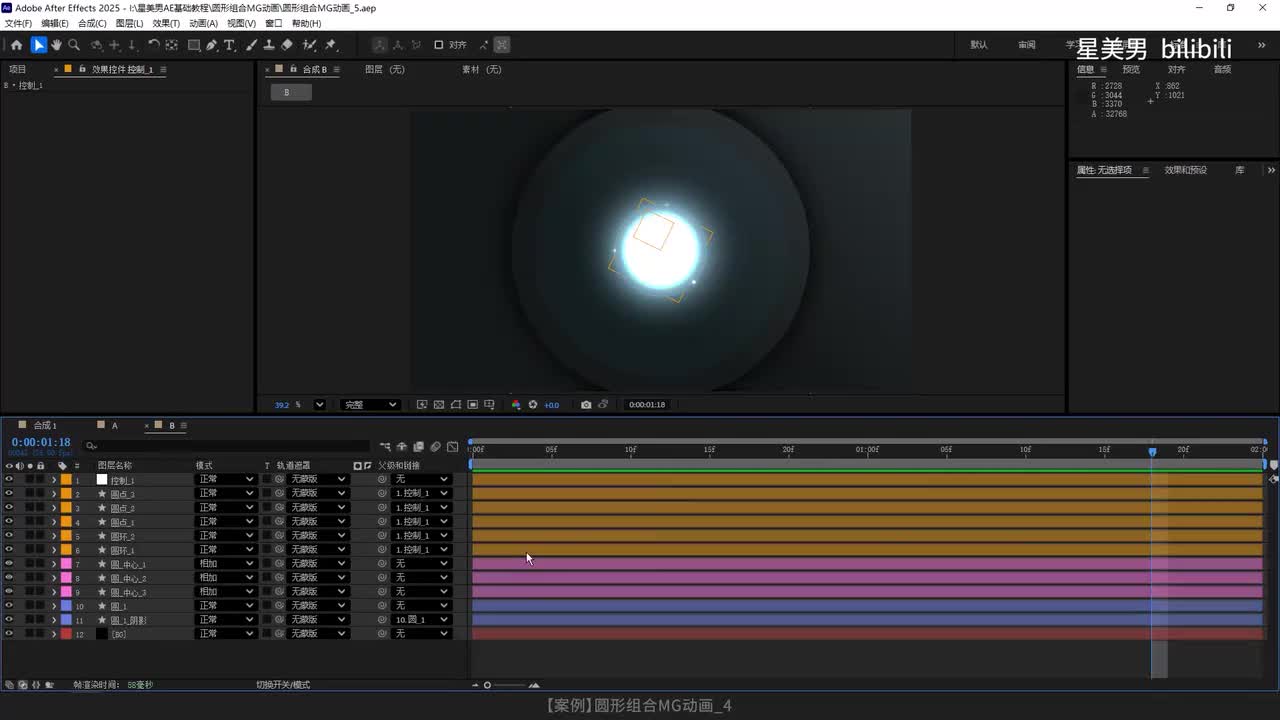This screenshot has height=720, width=1280.
Task: Select the Rotation tool
Action: pyautogui.click(x=154, y=45)
